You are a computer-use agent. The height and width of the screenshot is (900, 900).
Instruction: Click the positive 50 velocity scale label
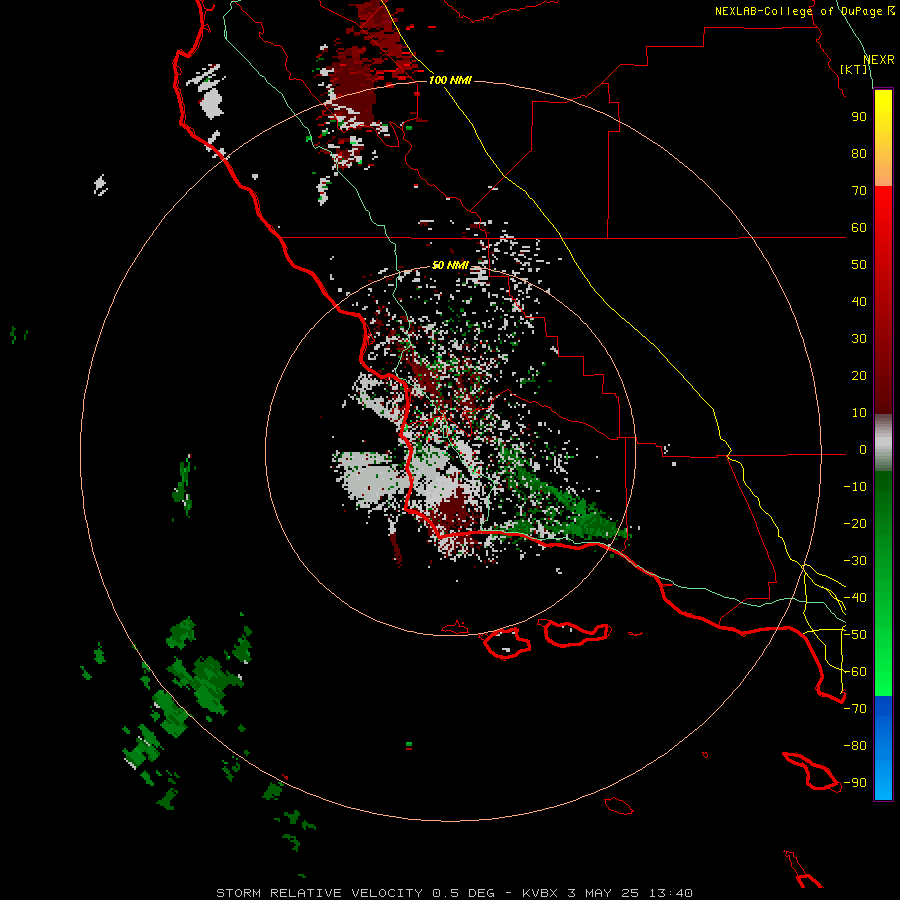click(859, 265)
